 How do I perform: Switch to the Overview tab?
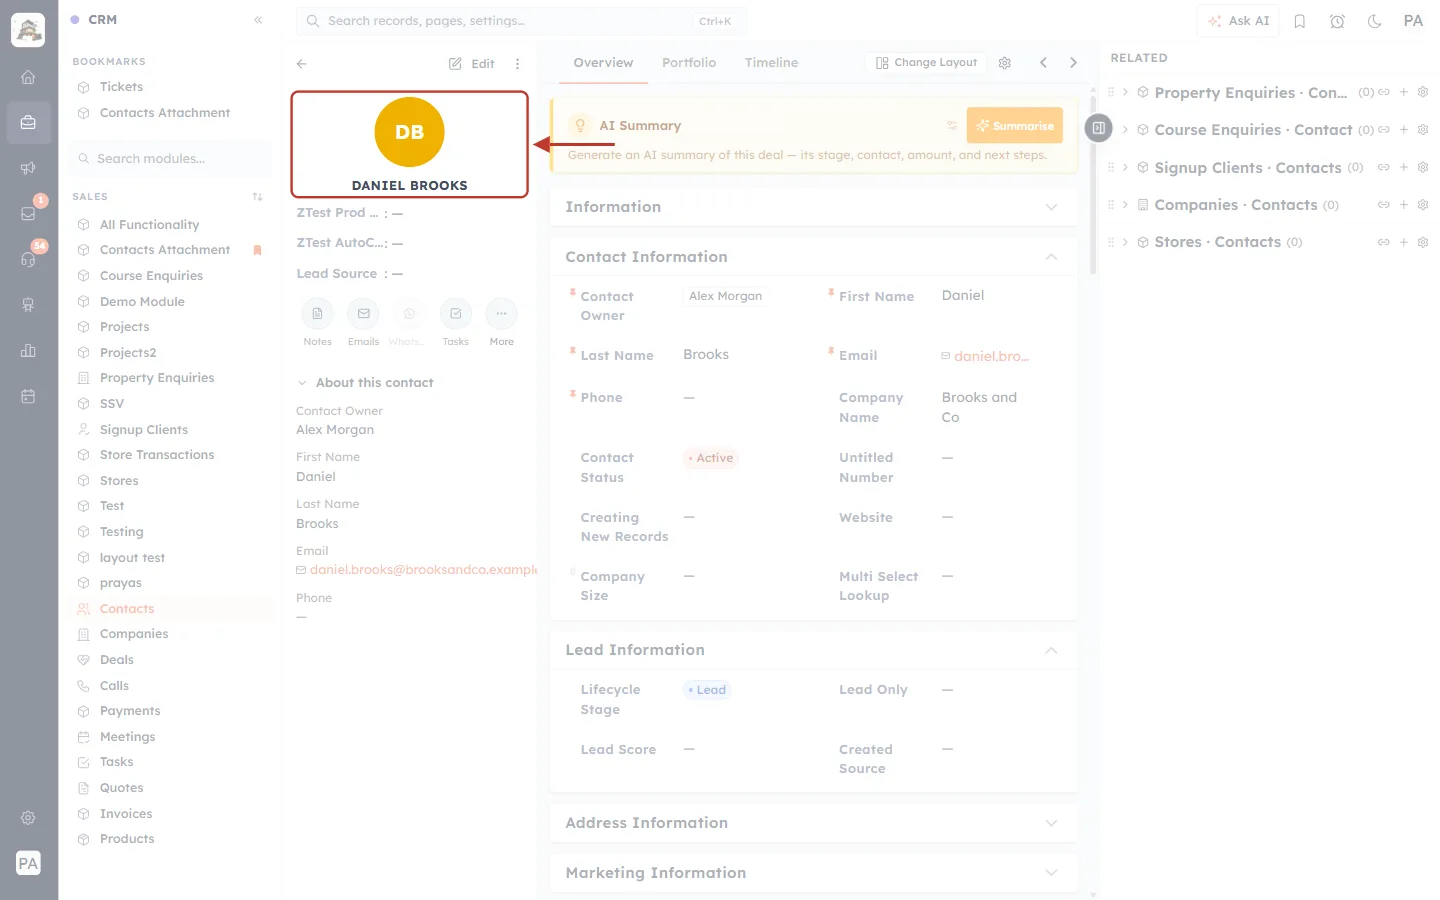tap(603, 63)
